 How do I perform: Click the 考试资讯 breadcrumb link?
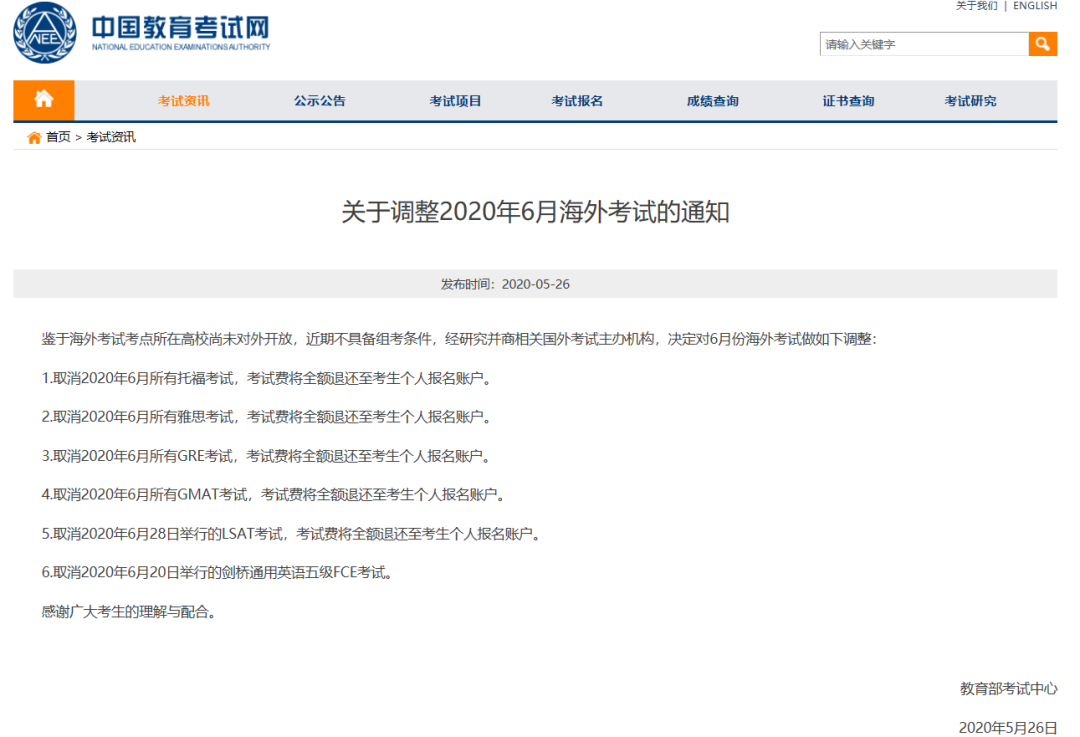point(111,137)
